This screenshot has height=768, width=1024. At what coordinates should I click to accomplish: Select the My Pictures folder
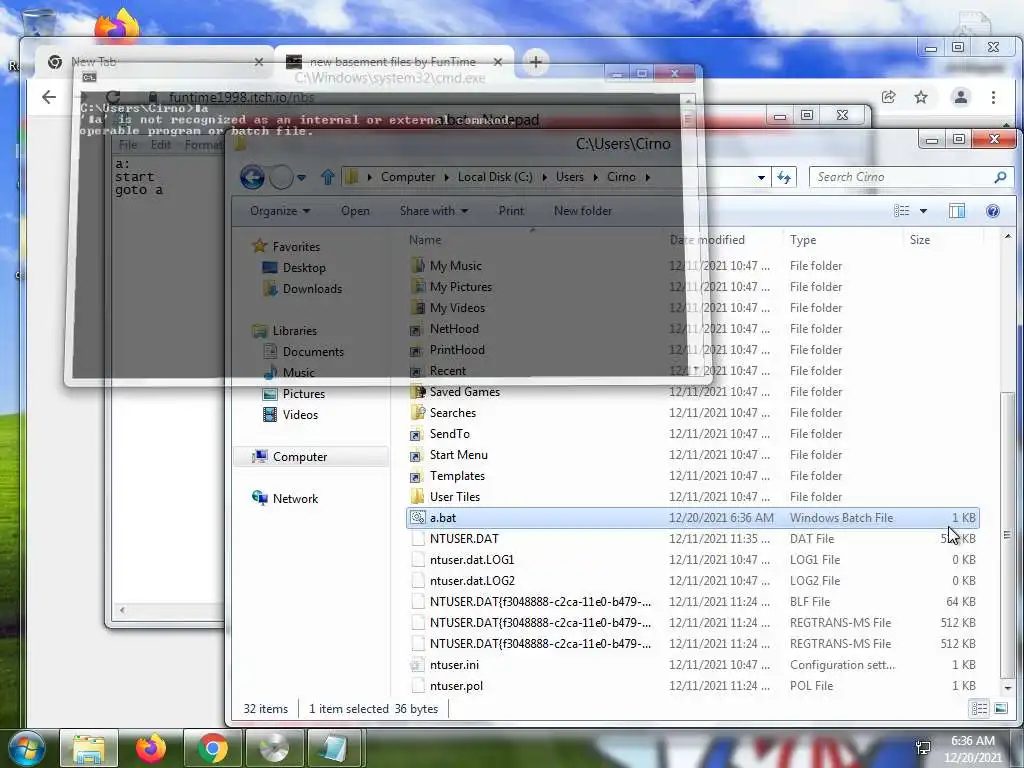tap(460, 287)
